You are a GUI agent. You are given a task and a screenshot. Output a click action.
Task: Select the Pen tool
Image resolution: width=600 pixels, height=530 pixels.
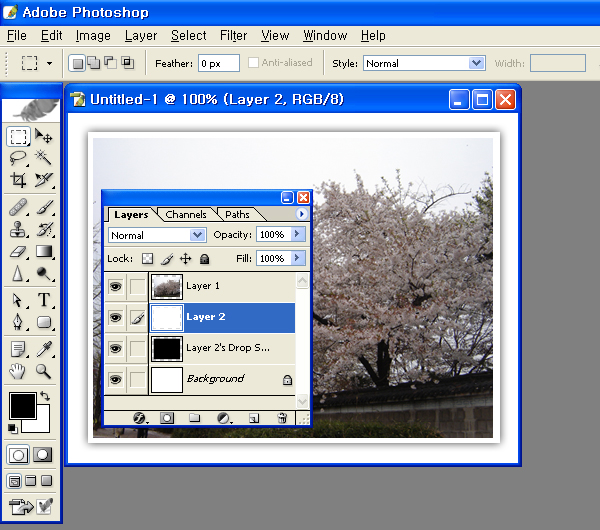18,322
